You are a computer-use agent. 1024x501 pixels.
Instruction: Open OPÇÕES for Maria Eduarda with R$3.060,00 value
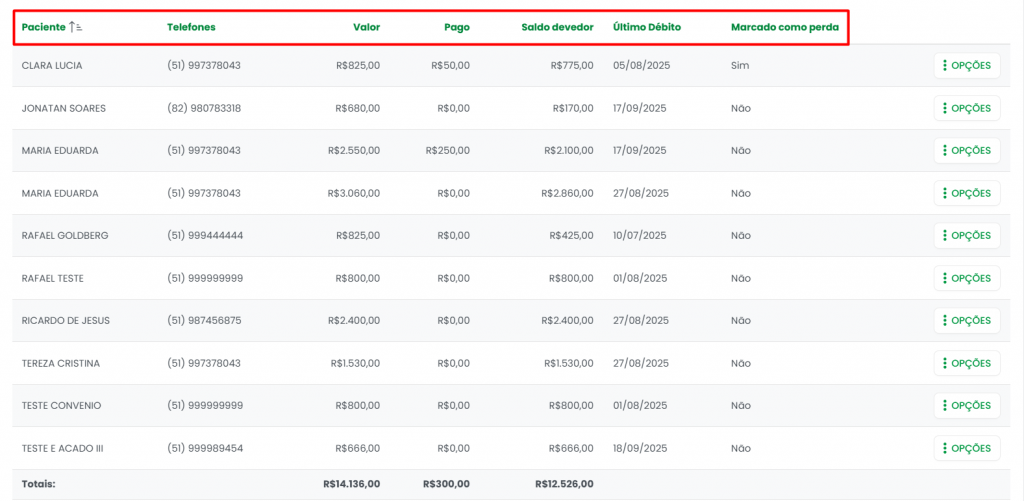(x=967, y=193)
